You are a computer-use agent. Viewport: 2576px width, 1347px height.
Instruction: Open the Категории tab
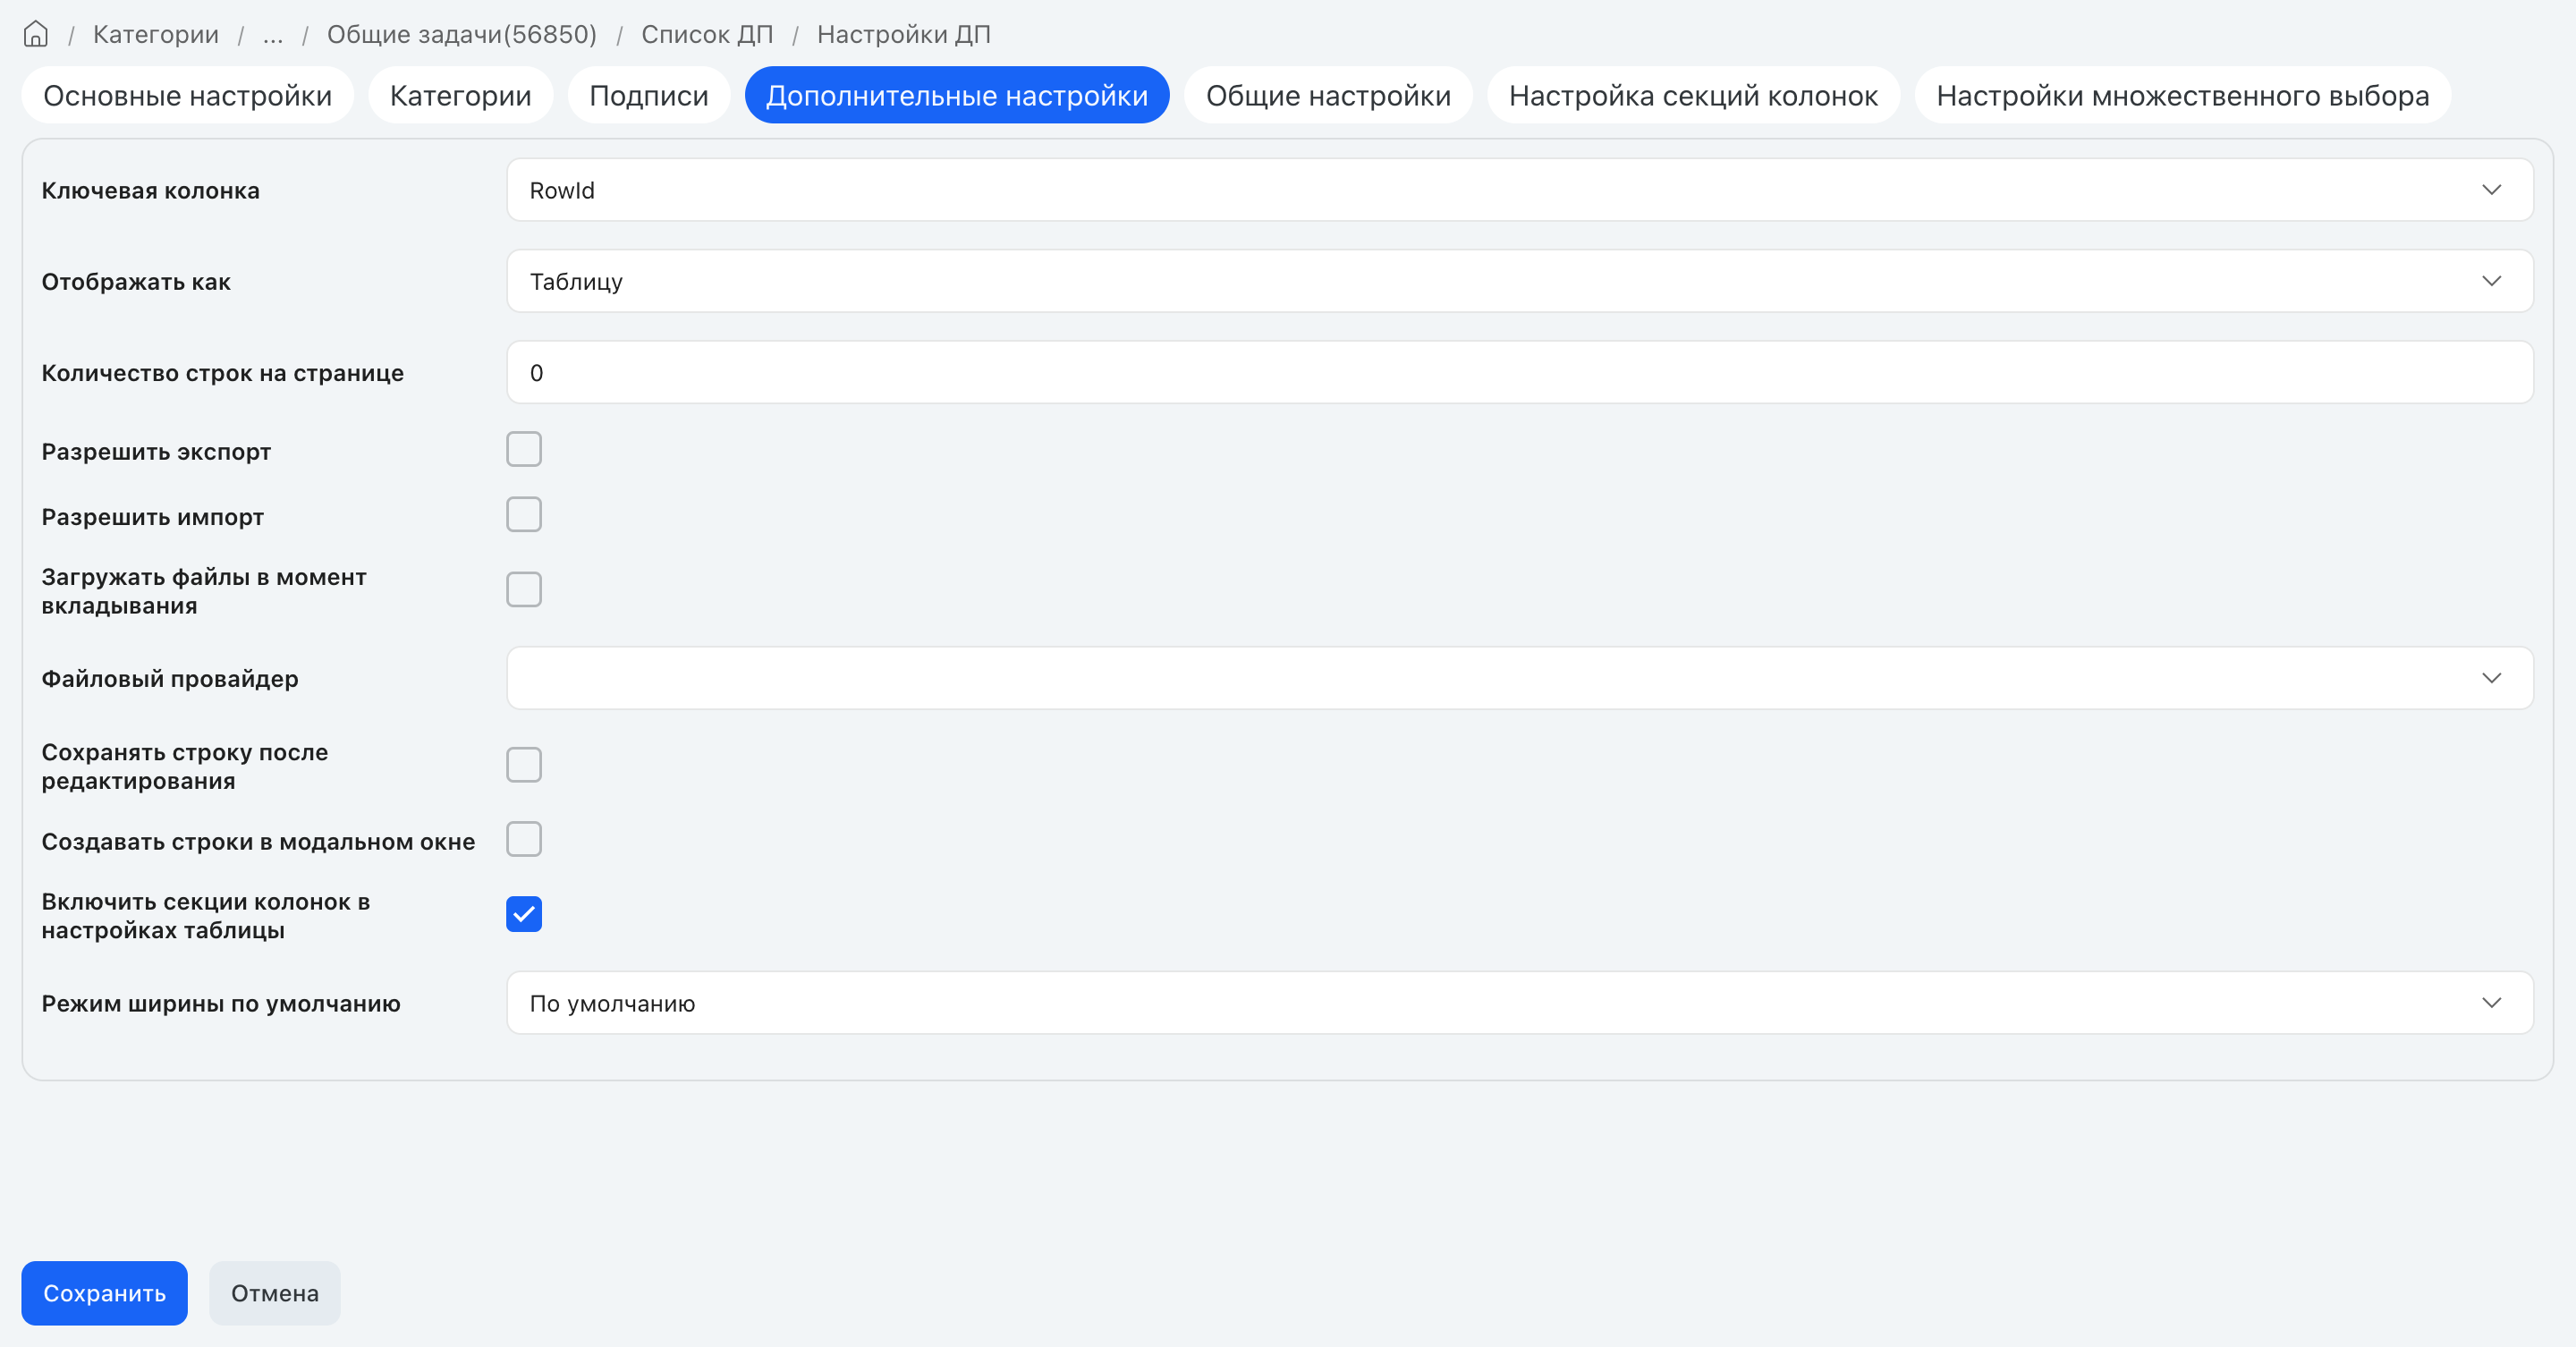tap(461, 95)
